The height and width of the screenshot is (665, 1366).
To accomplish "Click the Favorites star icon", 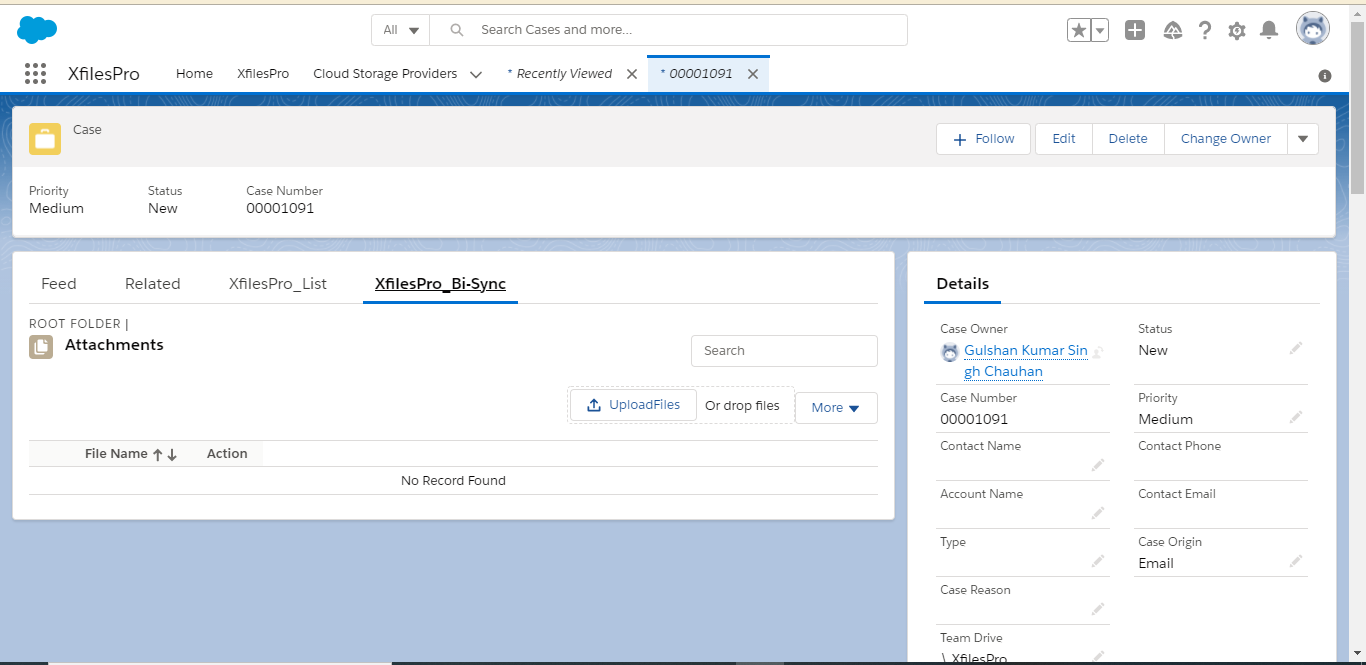I will pos(1079,30).
